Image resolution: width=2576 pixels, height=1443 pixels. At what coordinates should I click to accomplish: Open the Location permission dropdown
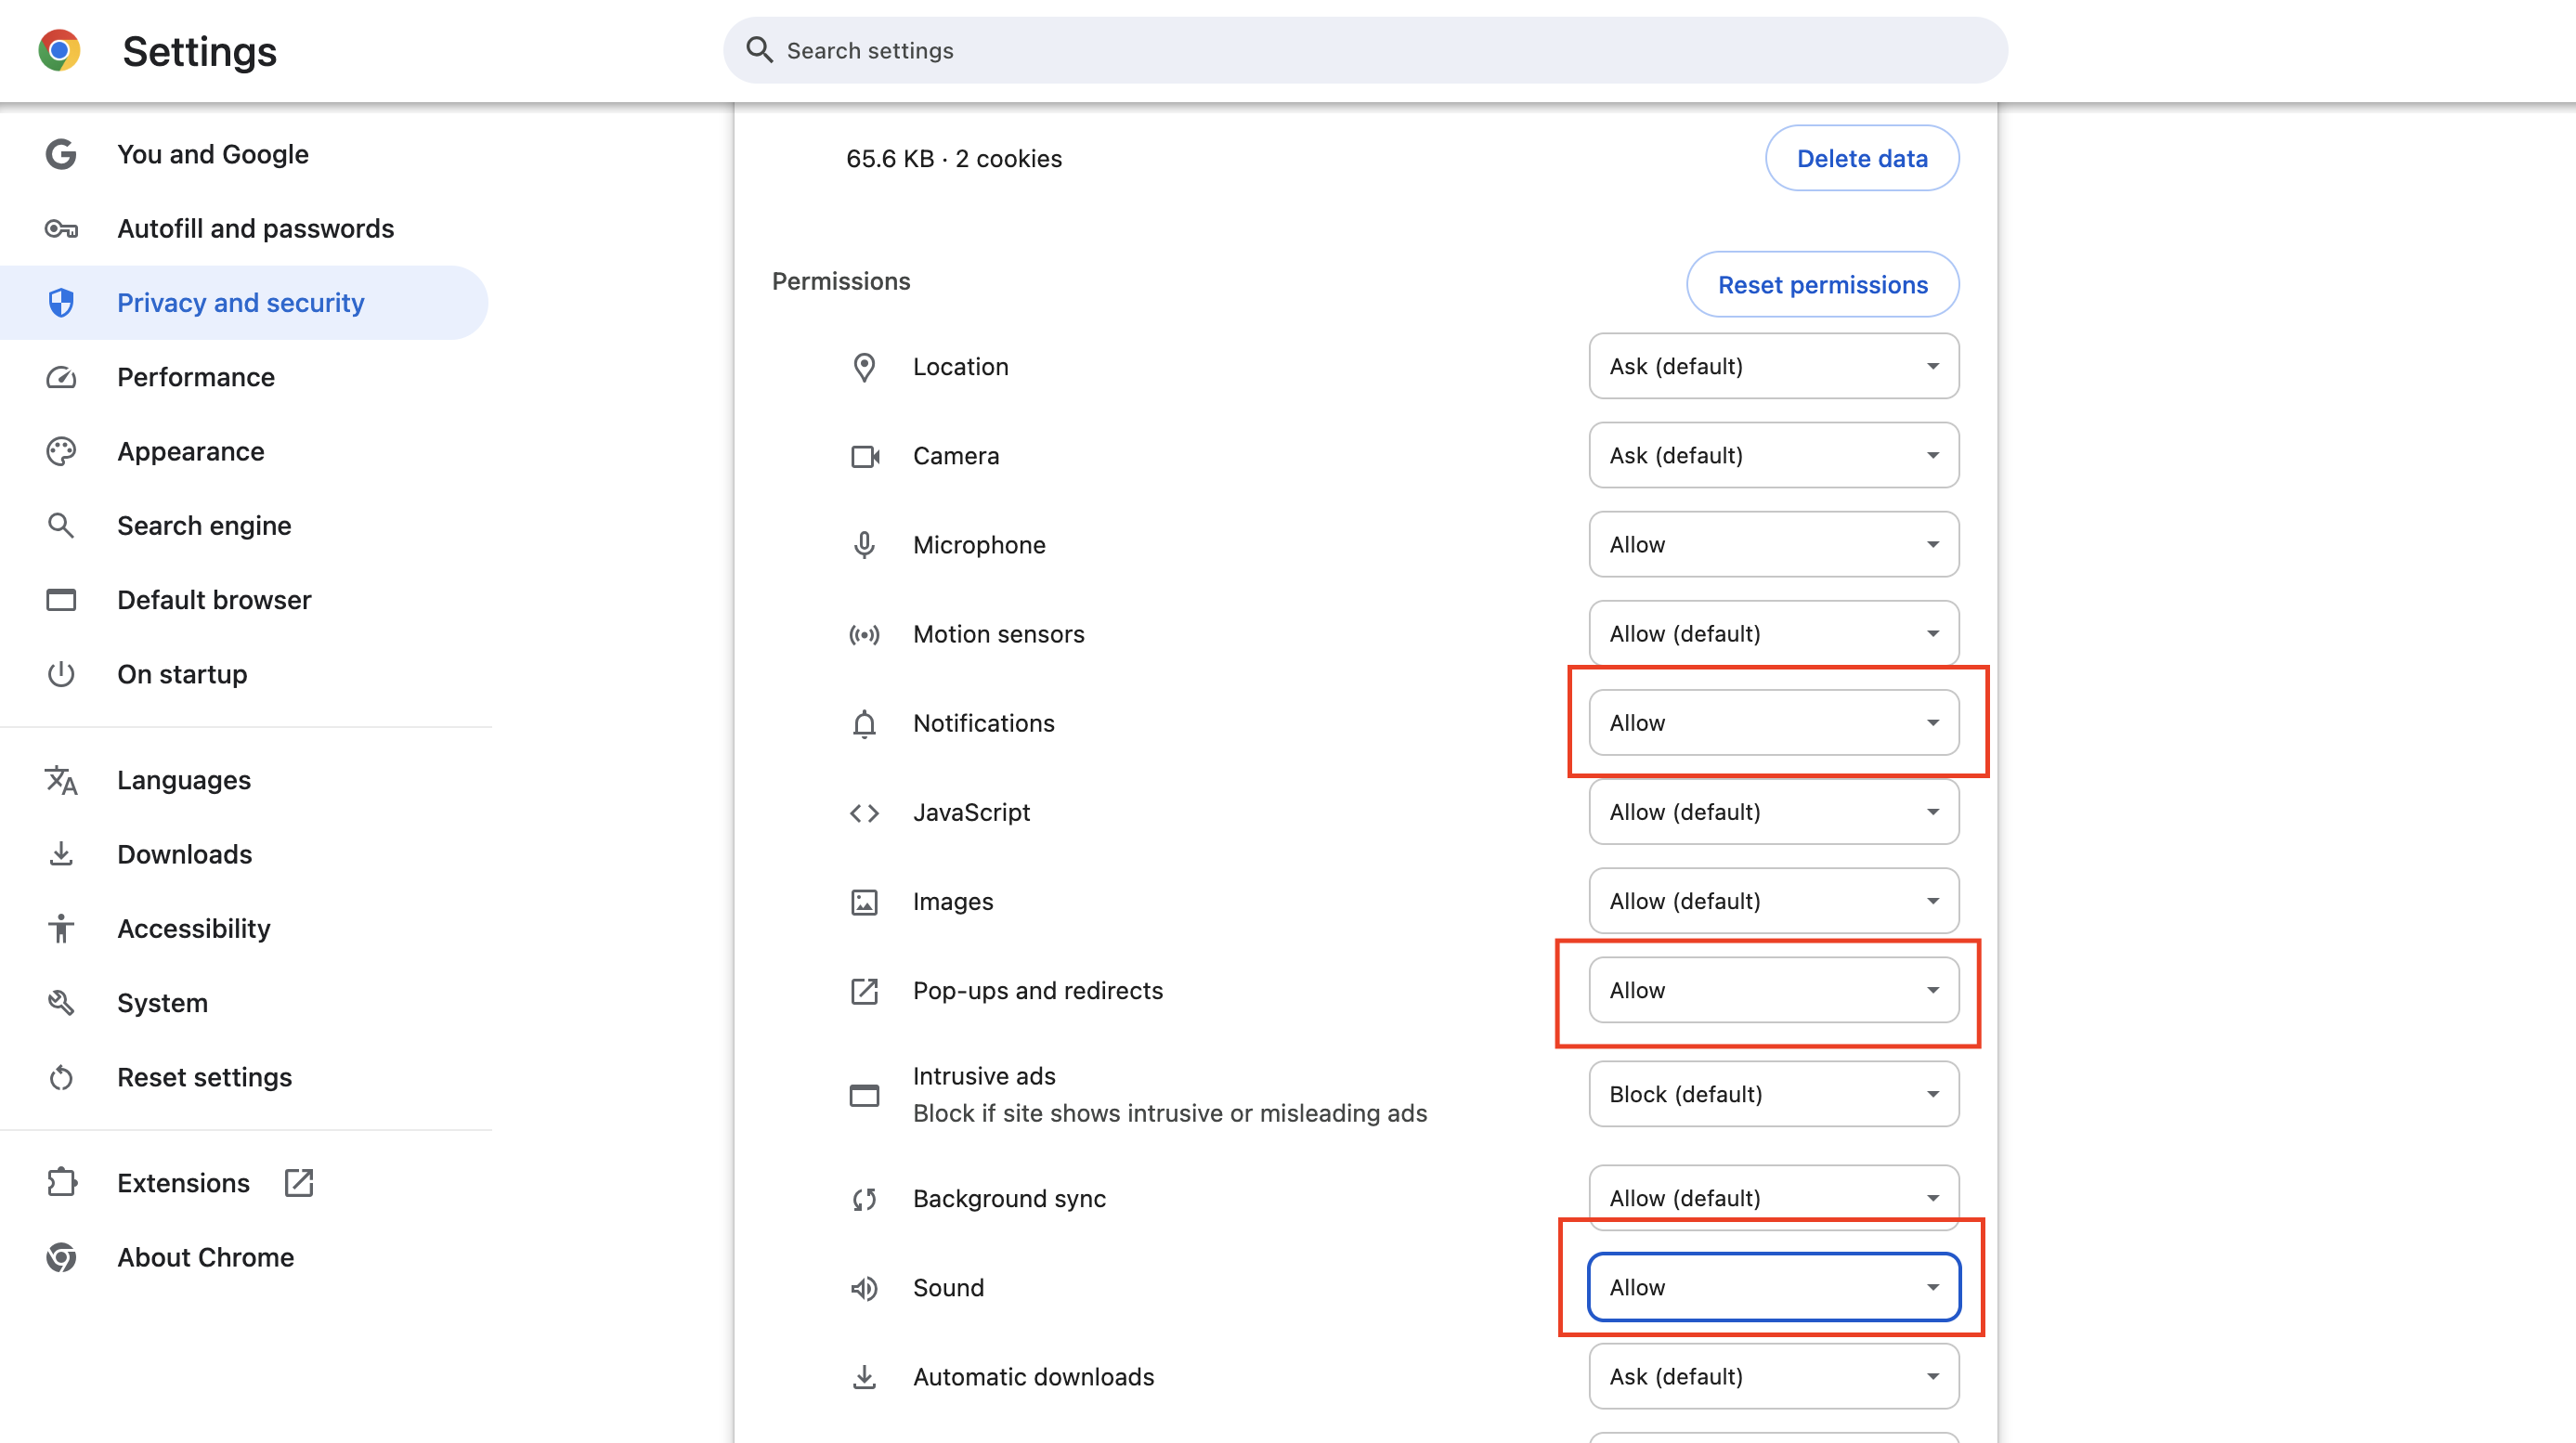click(x=1773, y=366)
